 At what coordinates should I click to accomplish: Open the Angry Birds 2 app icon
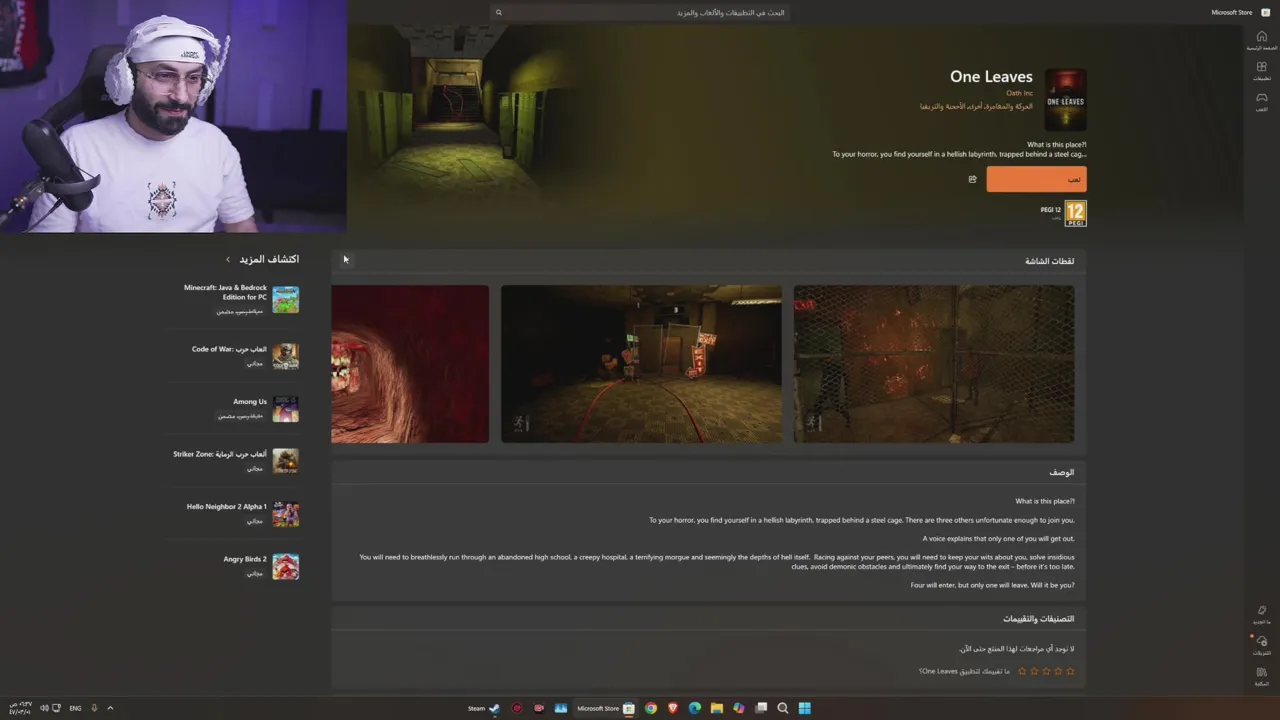tap(285, 566)
